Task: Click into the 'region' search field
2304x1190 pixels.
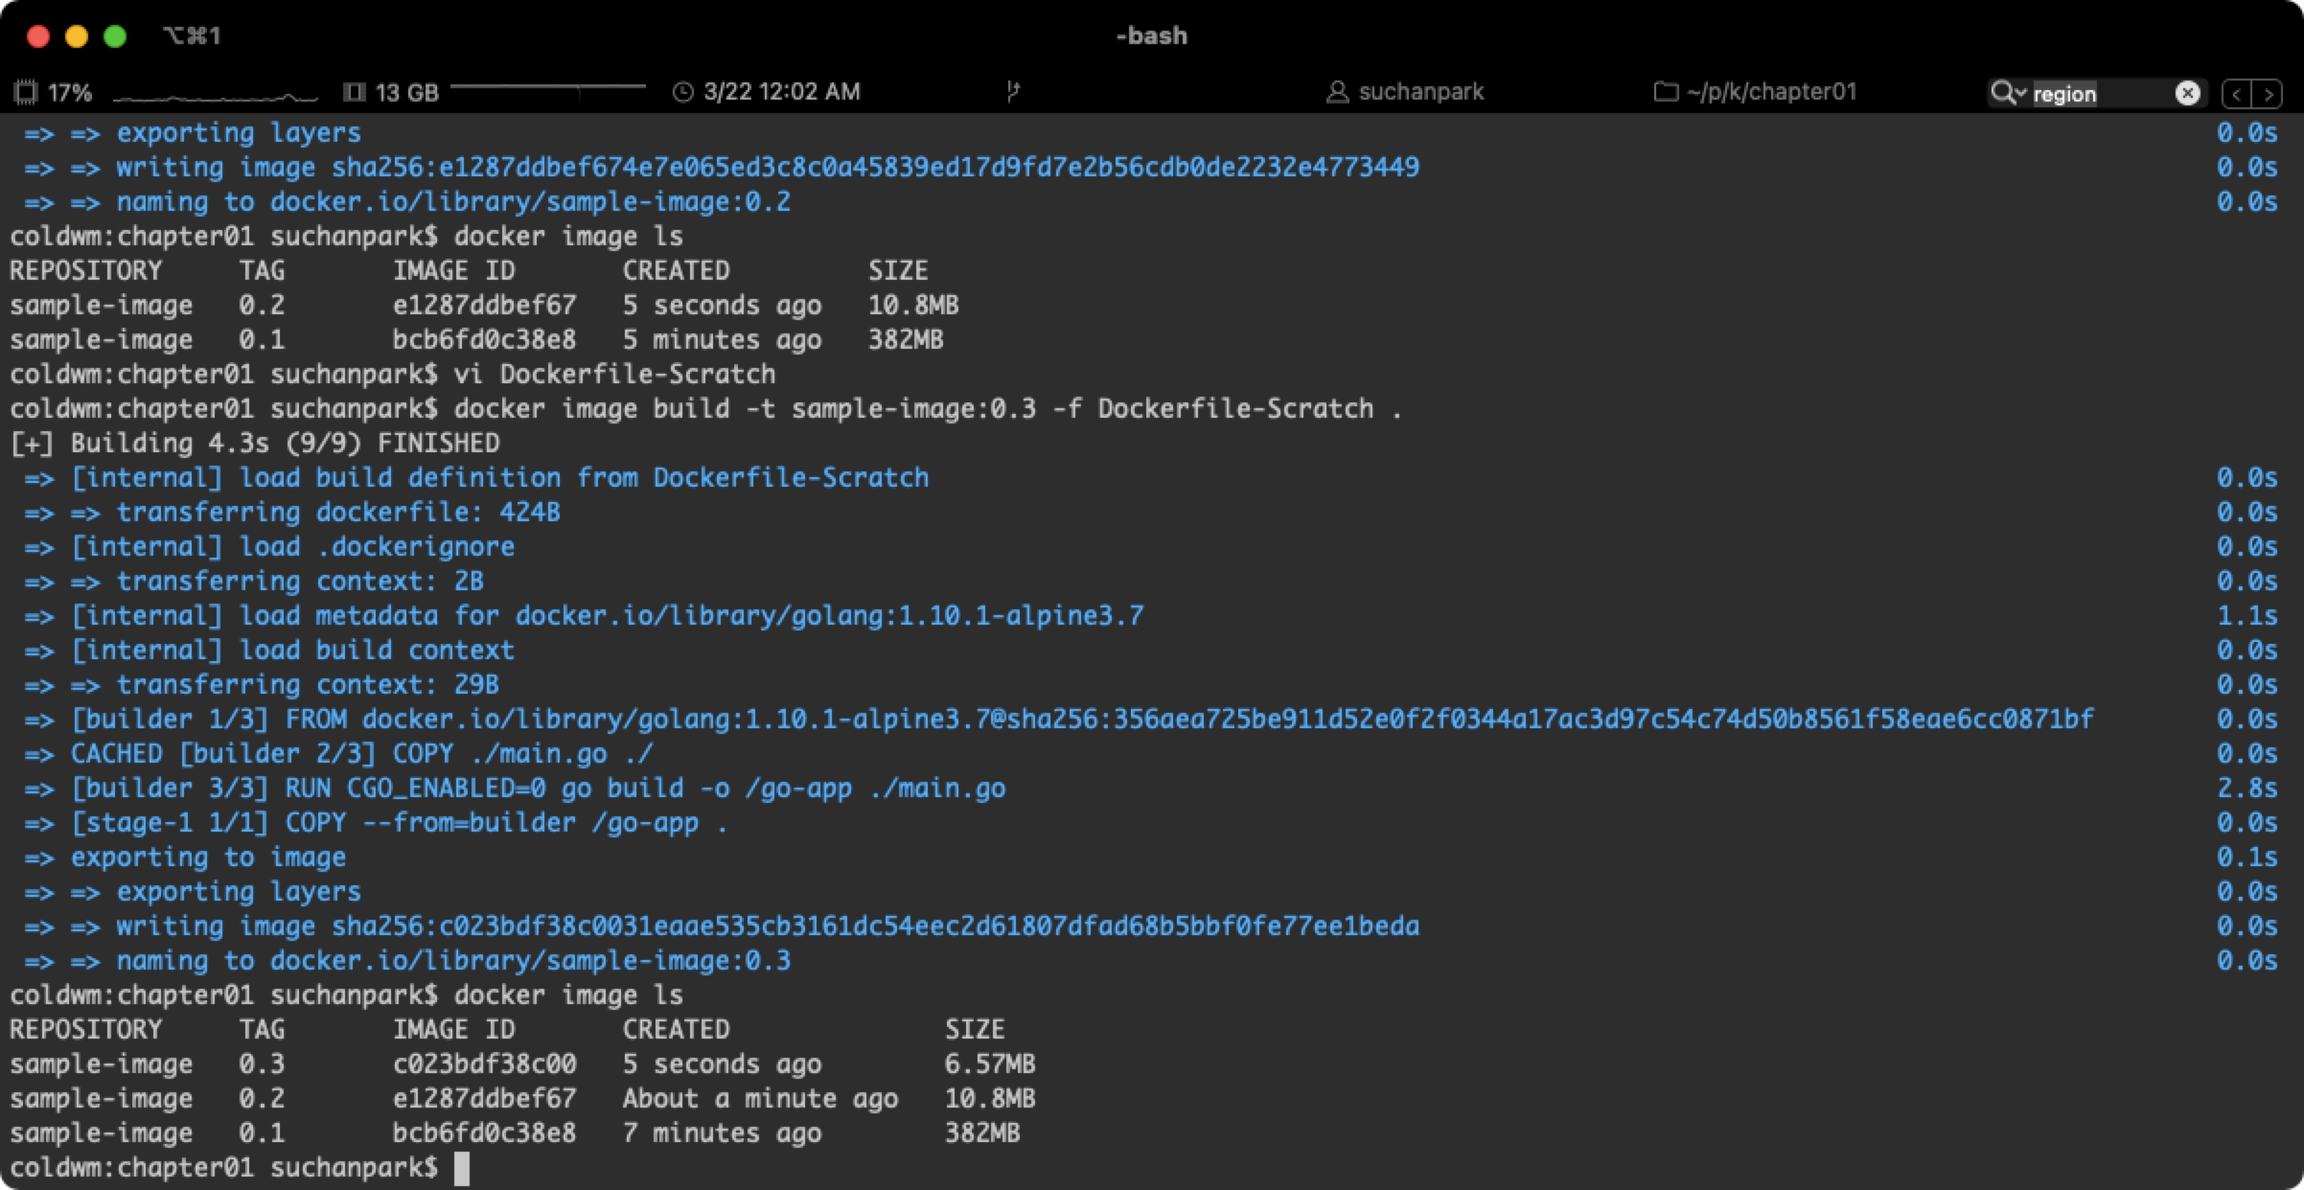Action: pyautogui.click(x=2098, y=94)
